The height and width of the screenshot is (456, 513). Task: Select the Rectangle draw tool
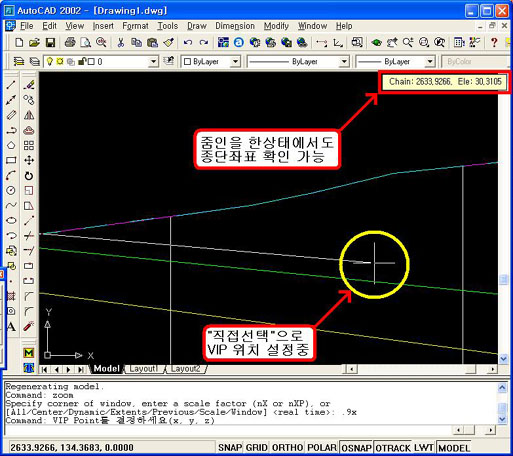click(11, 160)
